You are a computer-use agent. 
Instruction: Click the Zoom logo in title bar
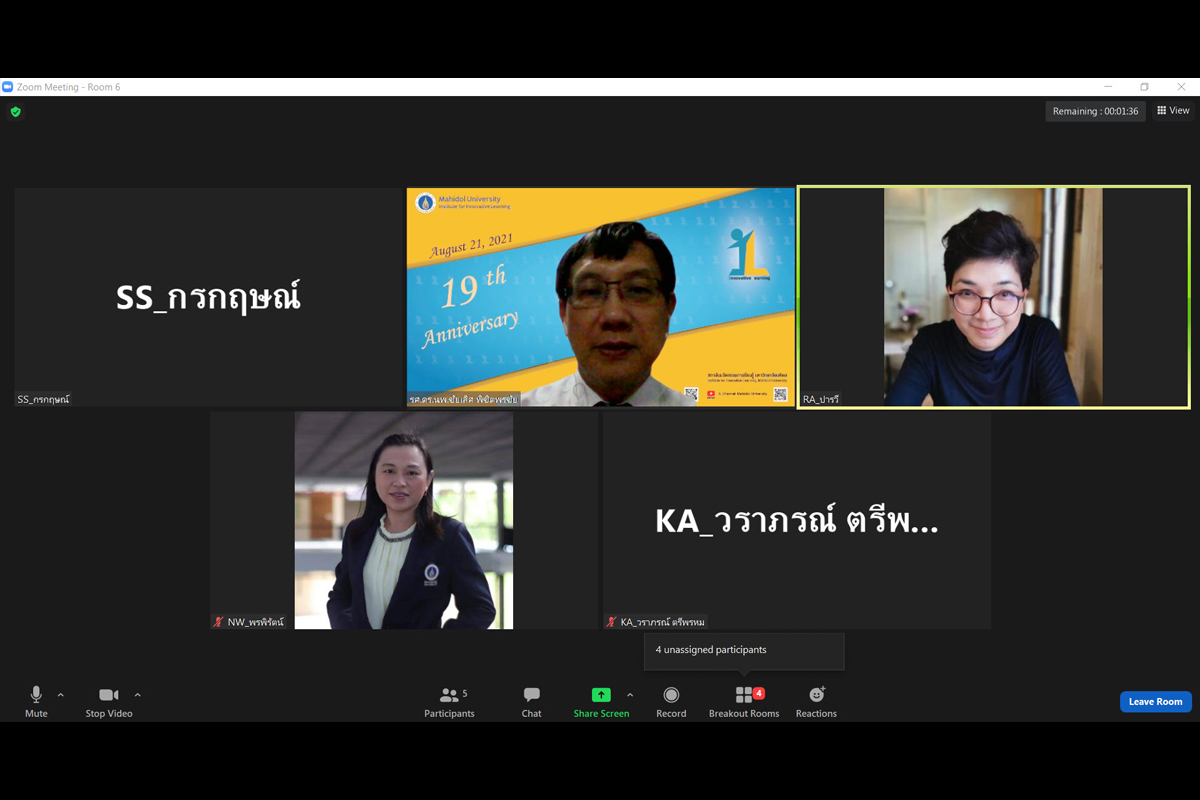(x=8, y=87)
